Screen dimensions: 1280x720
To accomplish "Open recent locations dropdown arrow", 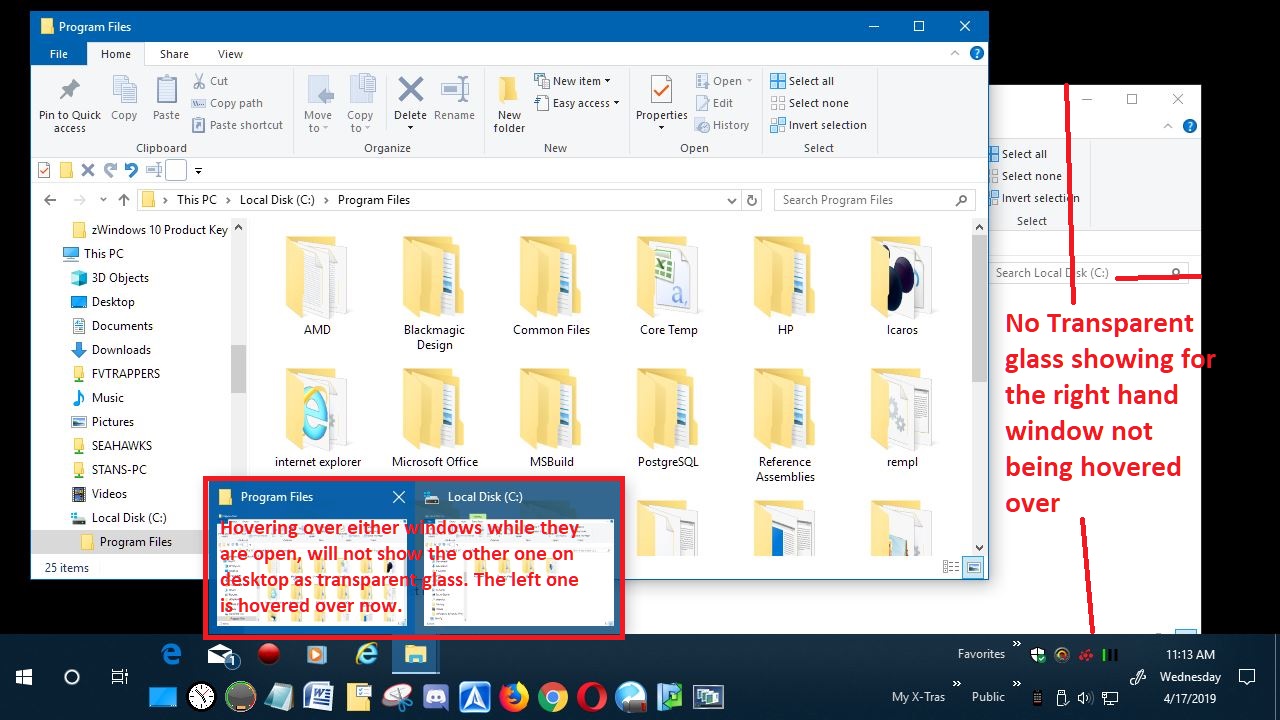I will tap(102, 200).
